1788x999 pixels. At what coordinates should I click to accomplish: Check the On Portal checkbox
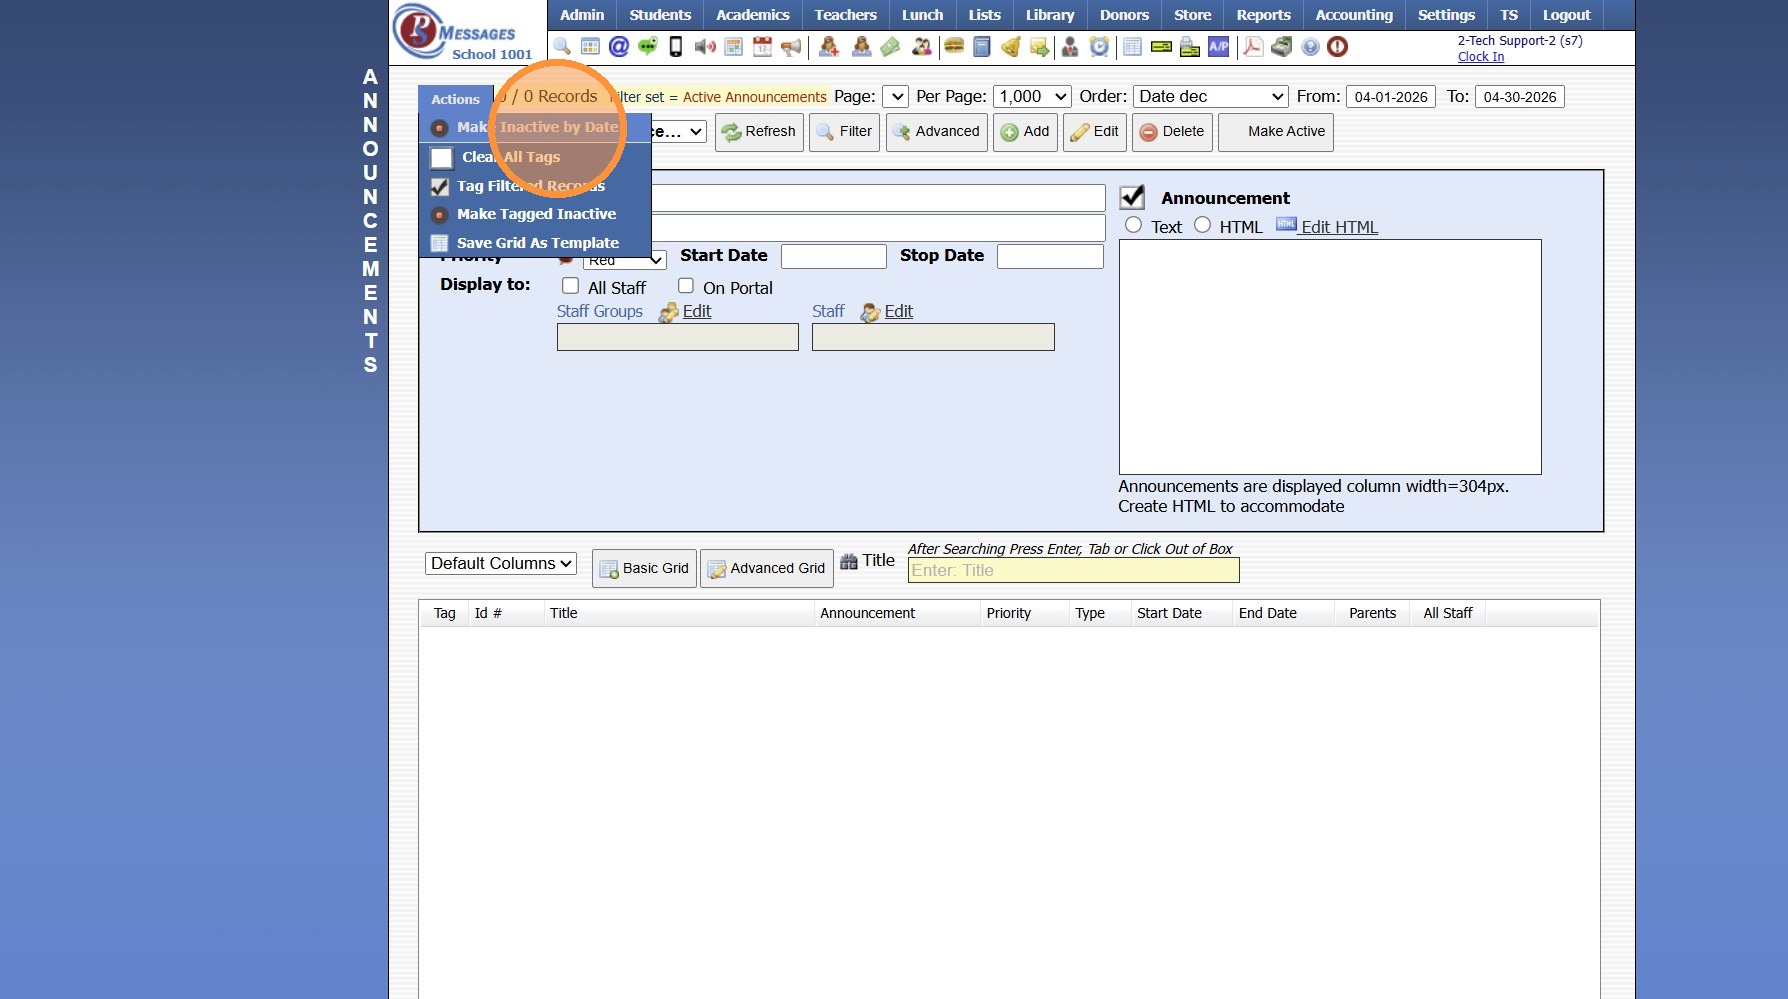(686, 286)
